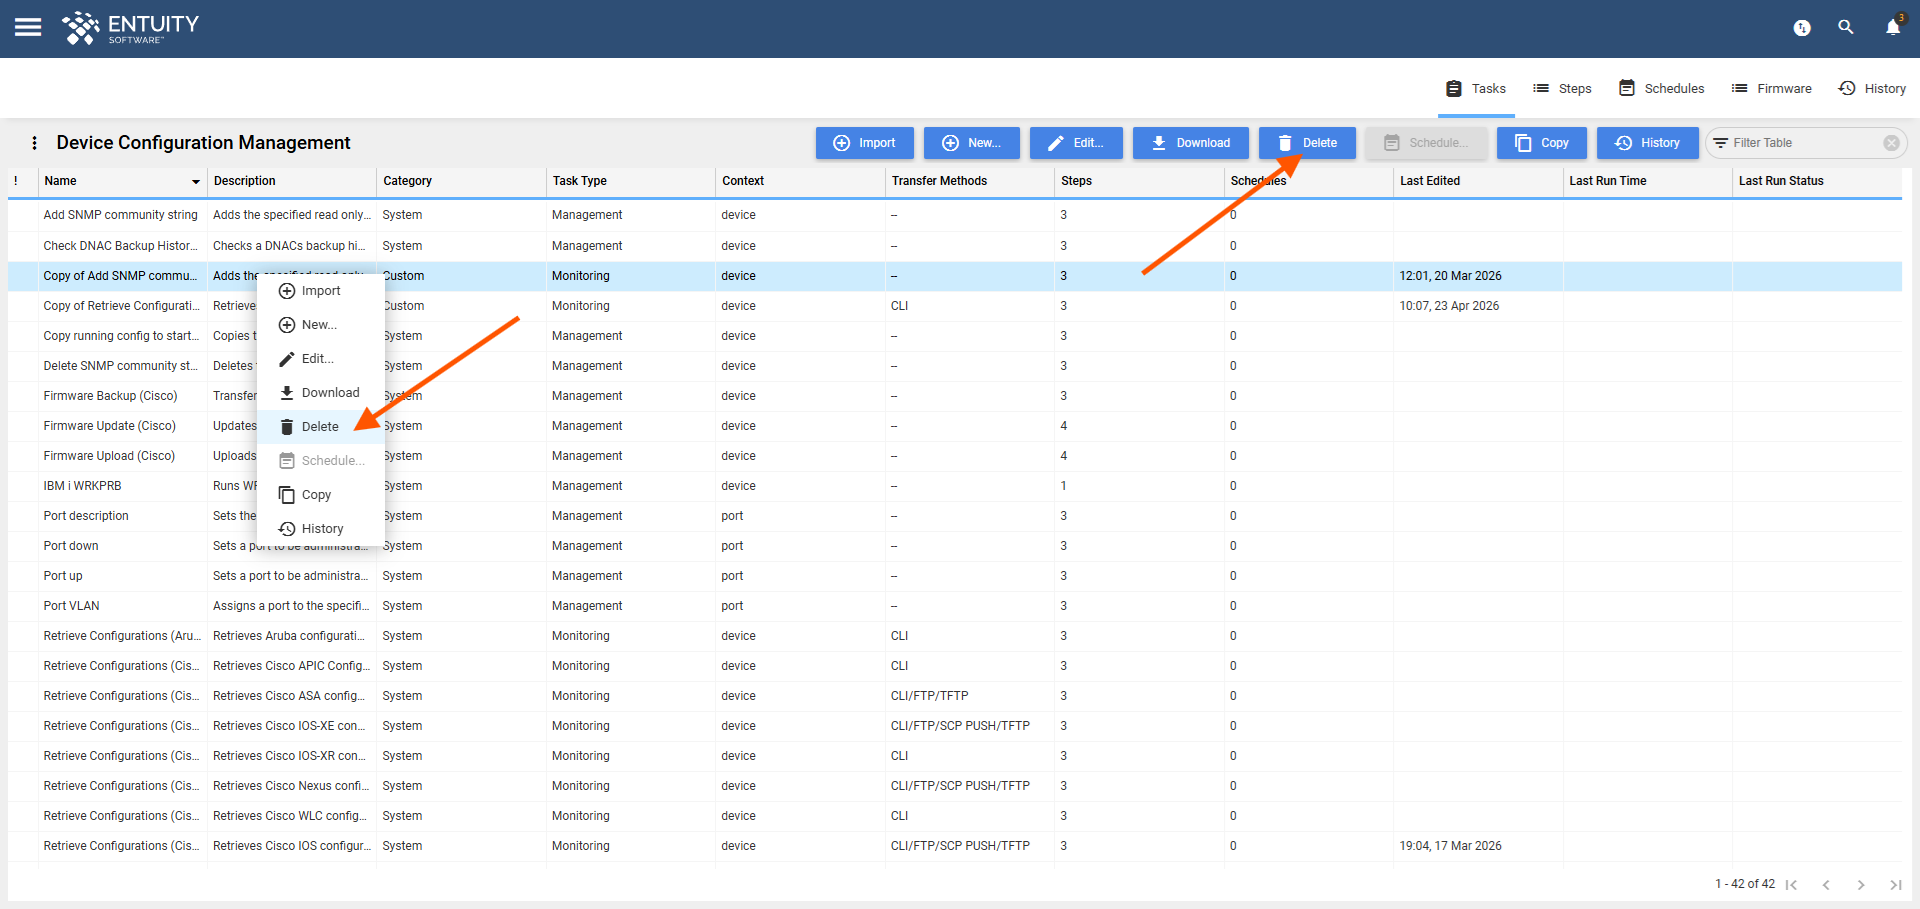Screen dimensions: 1920x909
Task: Open the notifications bell
Action: (x=1893, y=27)
